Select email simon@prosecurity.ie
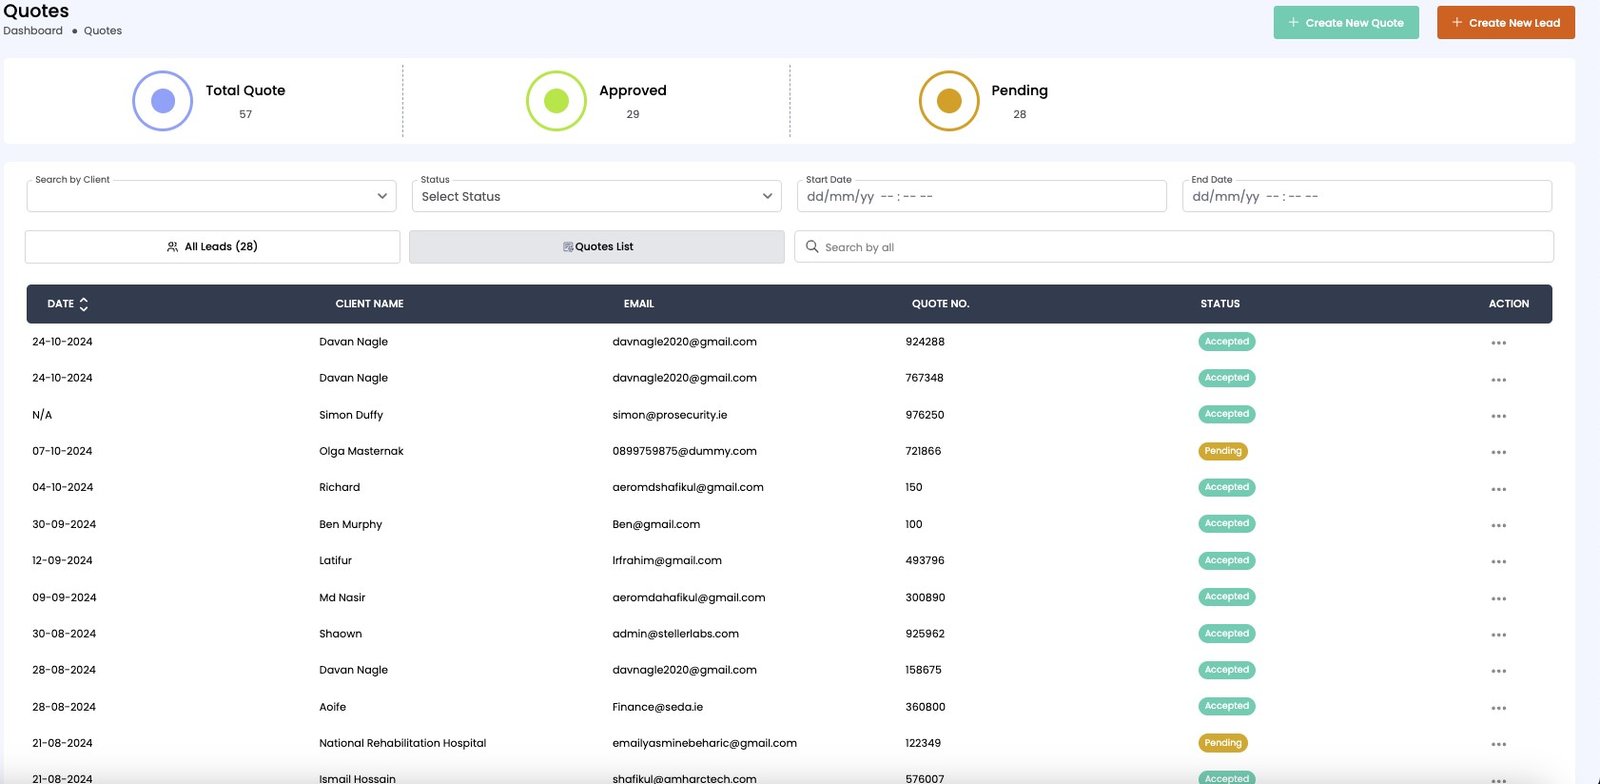This screenshot has height=784, width=1600. (670, 415)
